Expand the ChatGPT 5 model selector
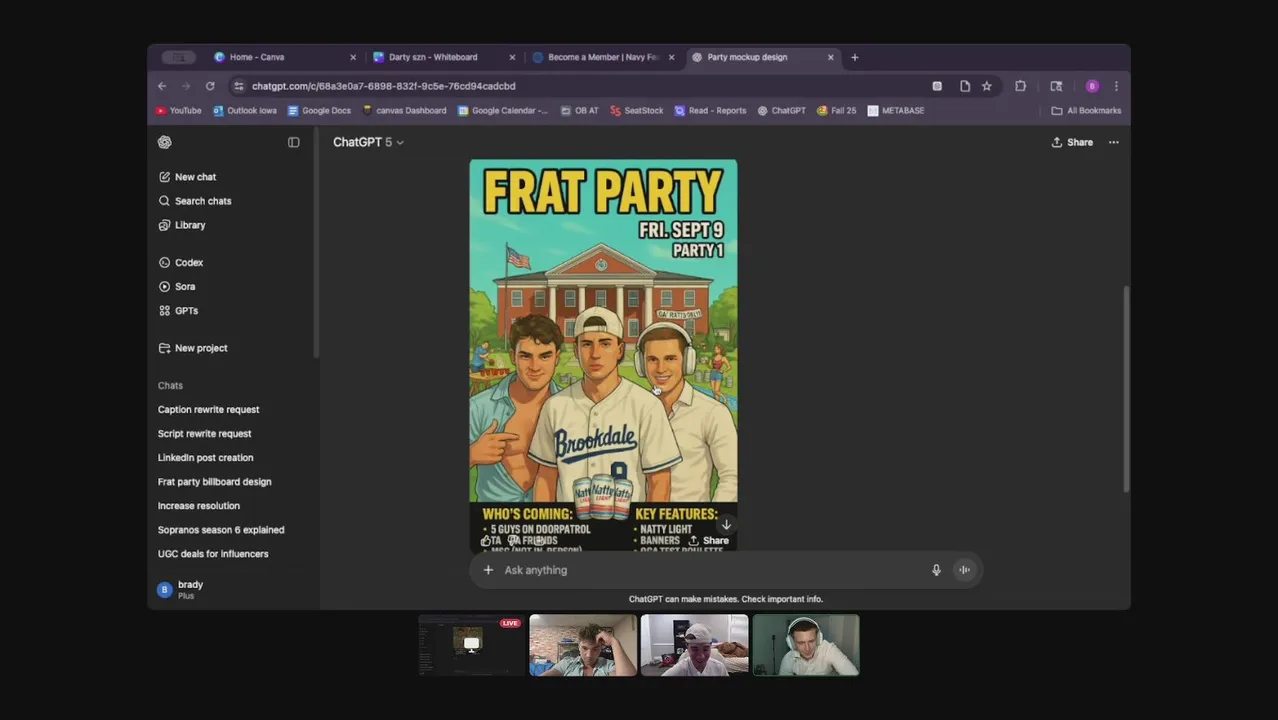The width and height of the screenshot is (1278, 720). click(x=368, y=142)
